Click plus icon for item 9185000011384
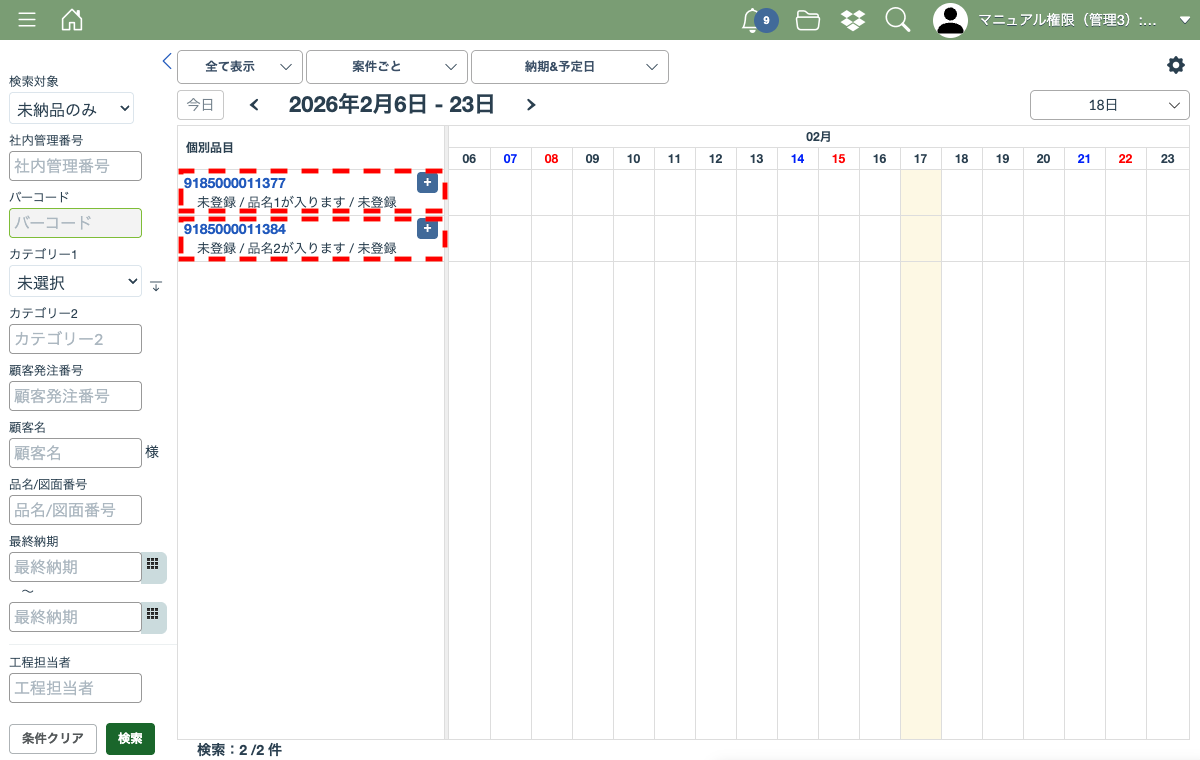 point(427,229)
